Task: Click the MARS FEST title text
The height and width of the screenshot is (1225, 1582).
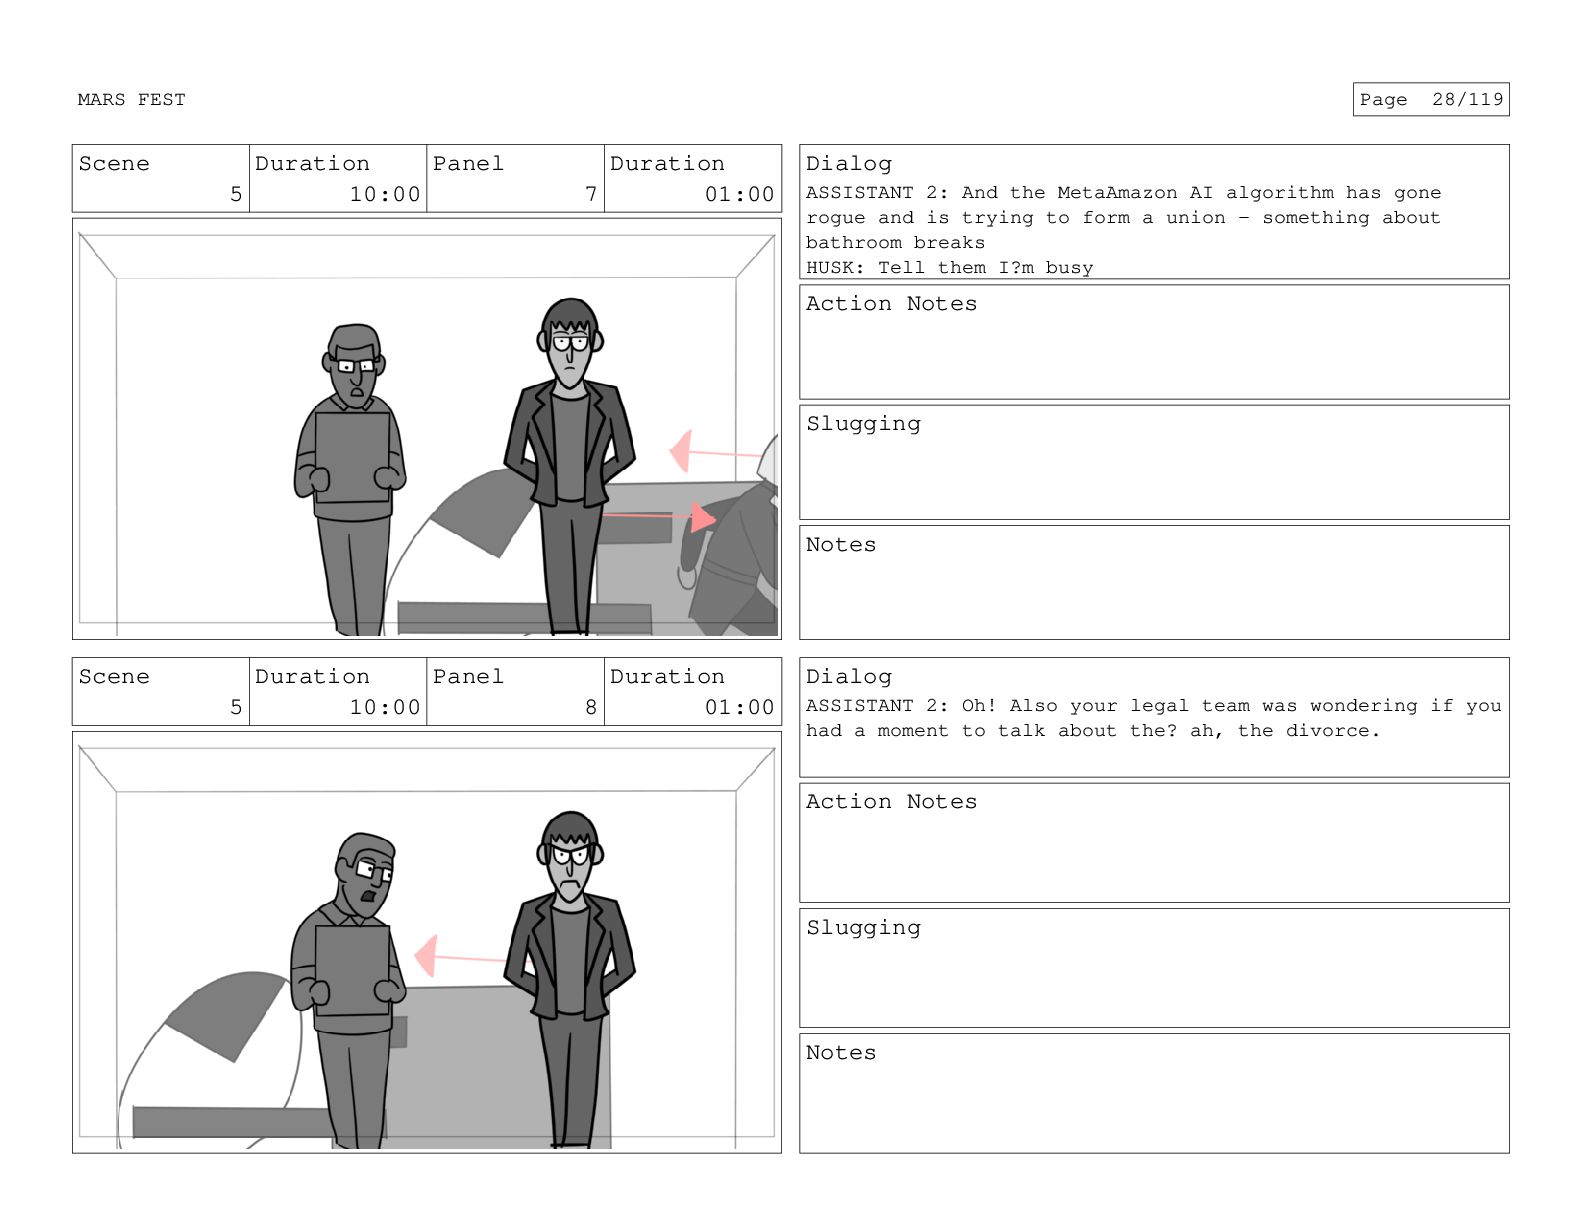Action: pos(131,100)
